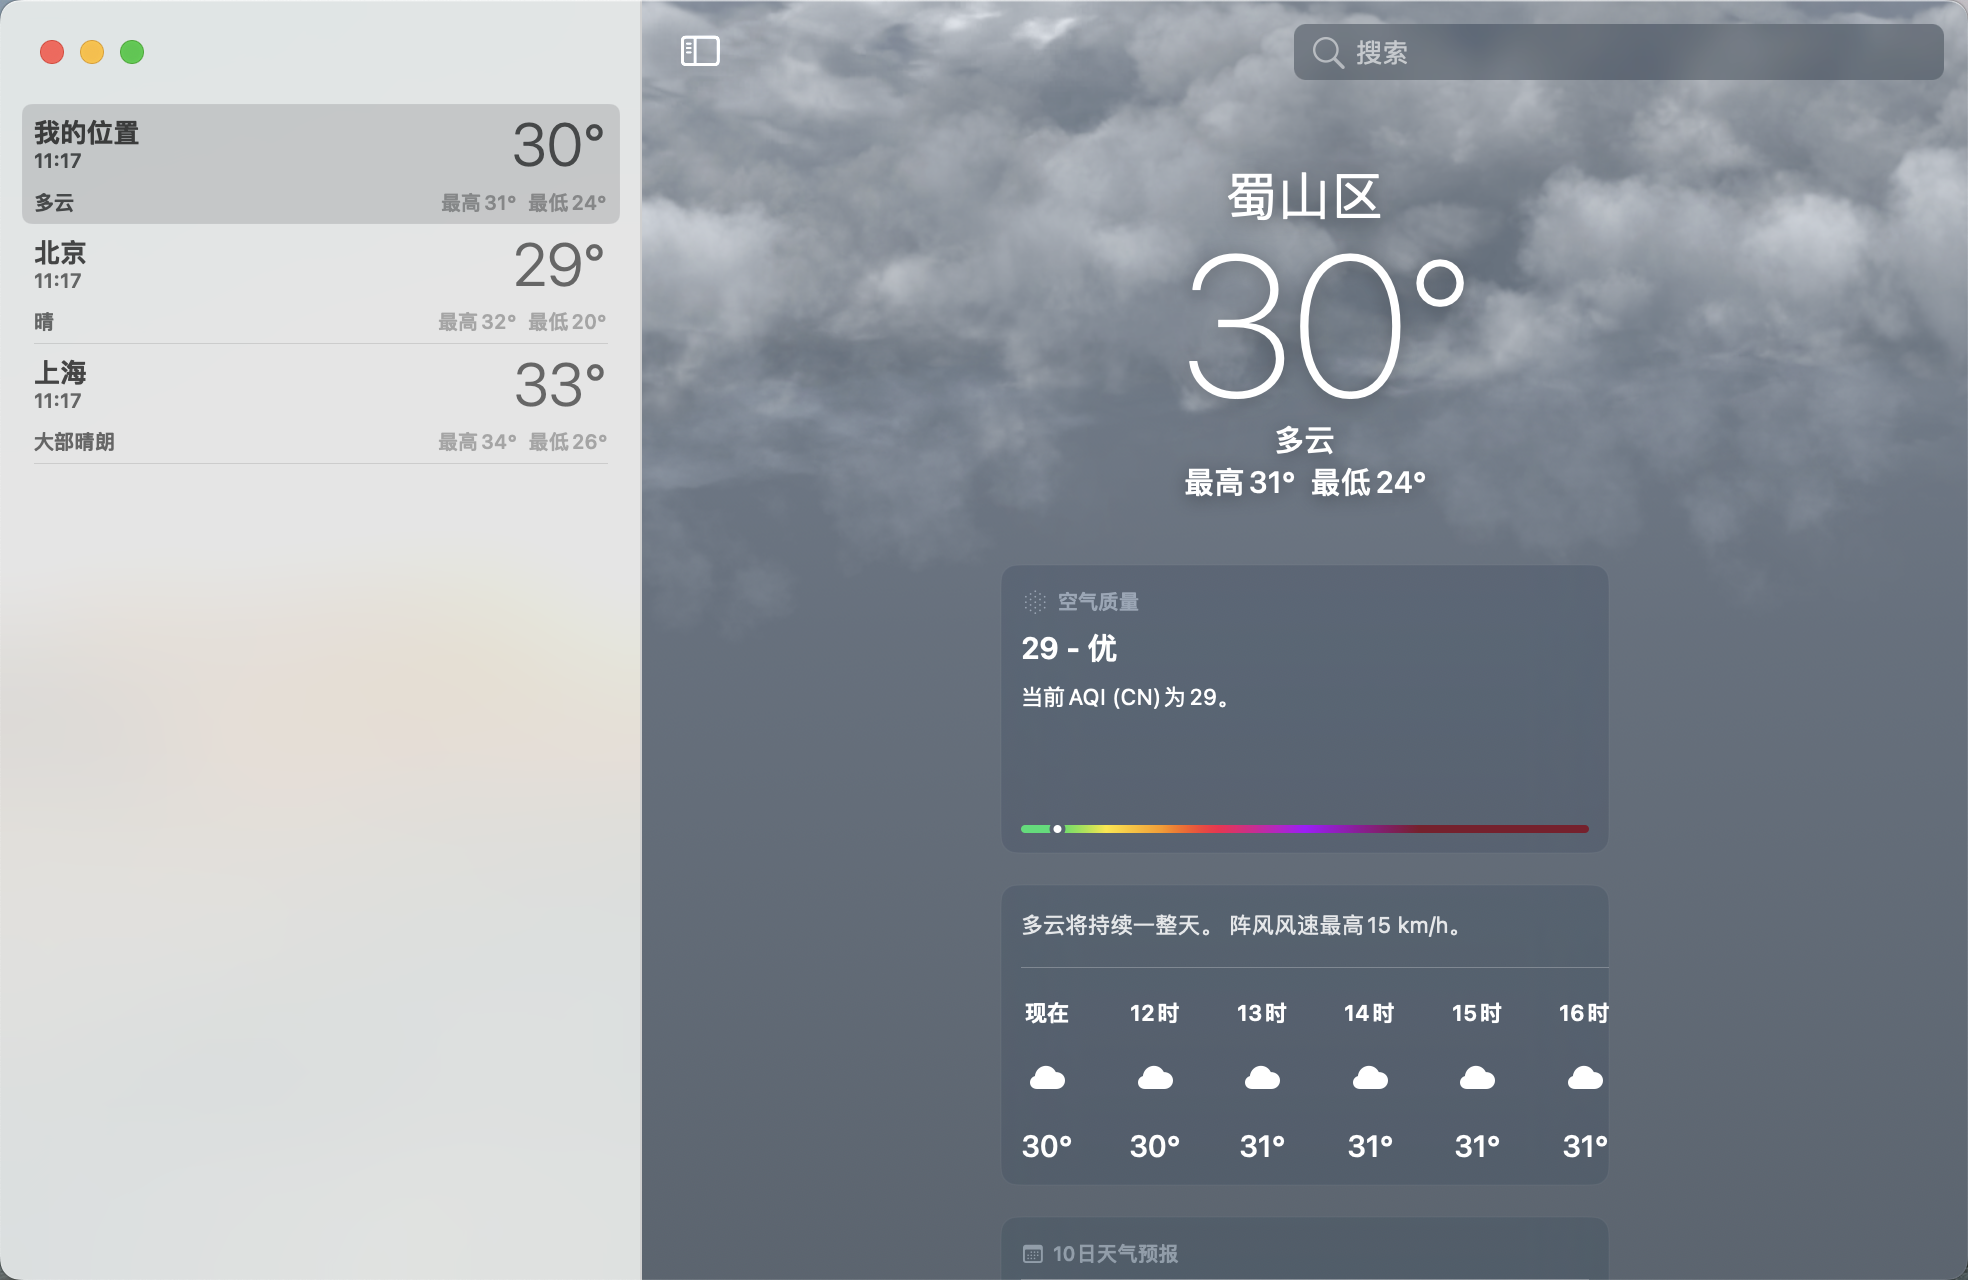Click the cloud icon under 现在
Image resolution: width=1968 pixels, height=1280 pixels.
point(1047,1078)
